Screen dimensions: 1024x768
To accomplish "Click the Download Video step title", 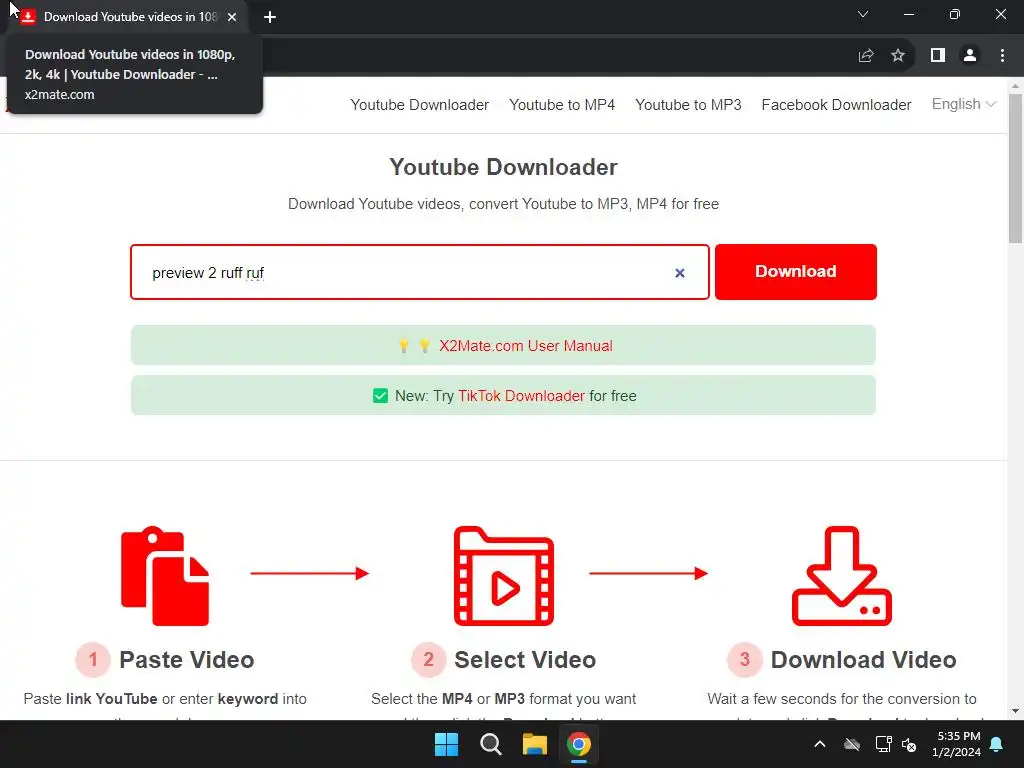I will pos(863,660).
